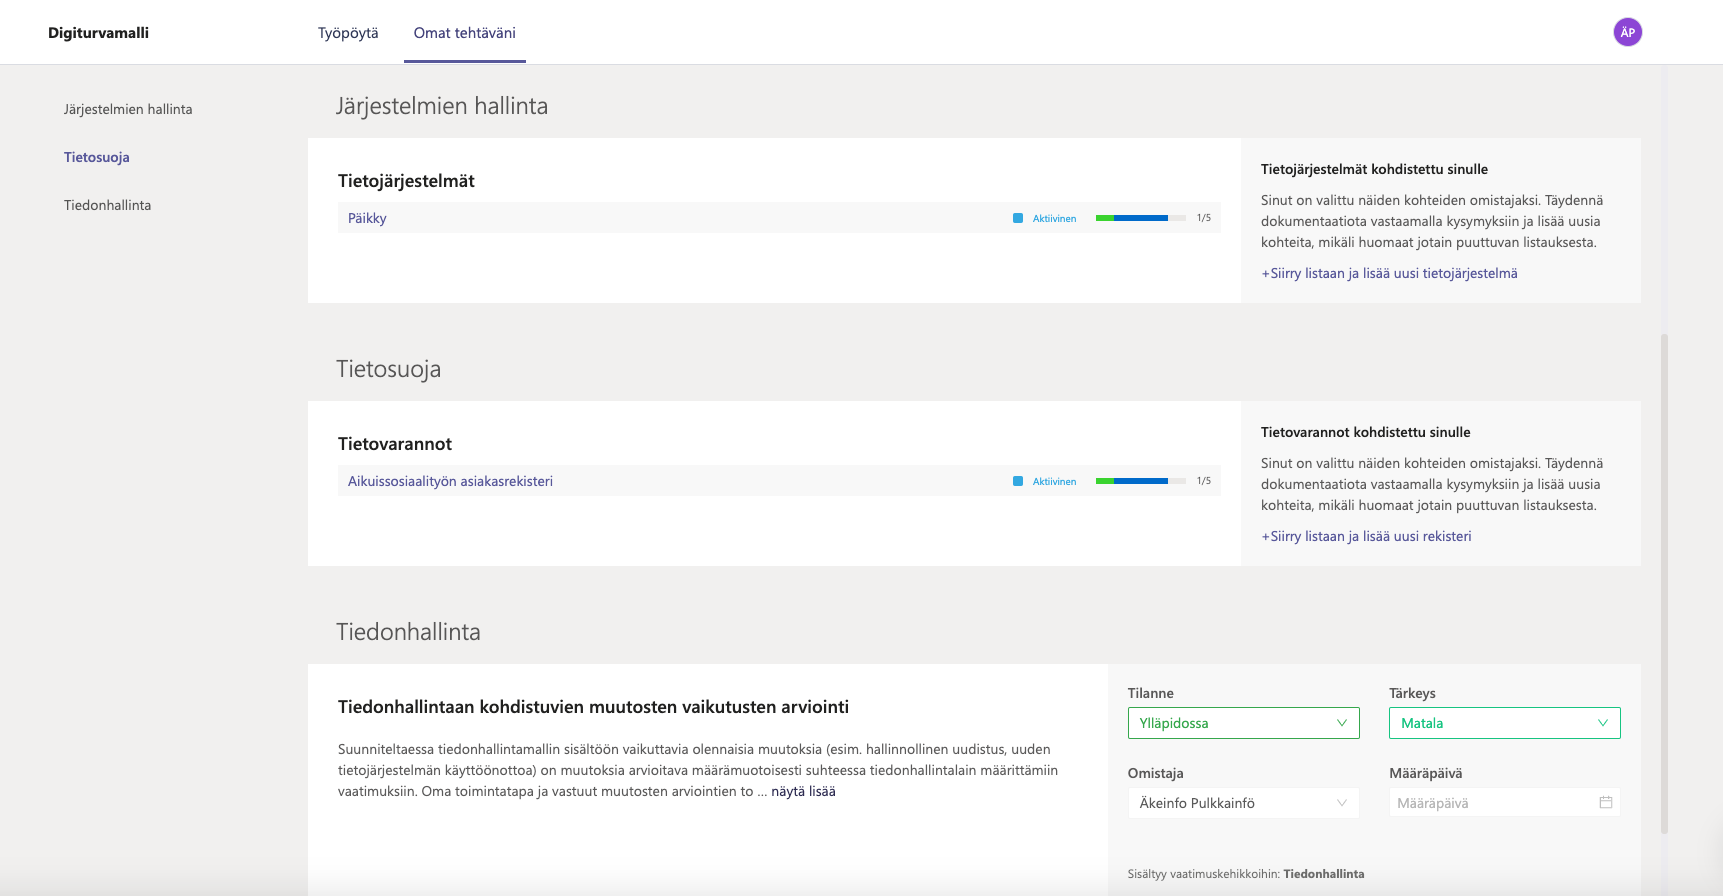Open the Omistaja dropdown showing Äkeinfo Pulkkainfö

1243,803
